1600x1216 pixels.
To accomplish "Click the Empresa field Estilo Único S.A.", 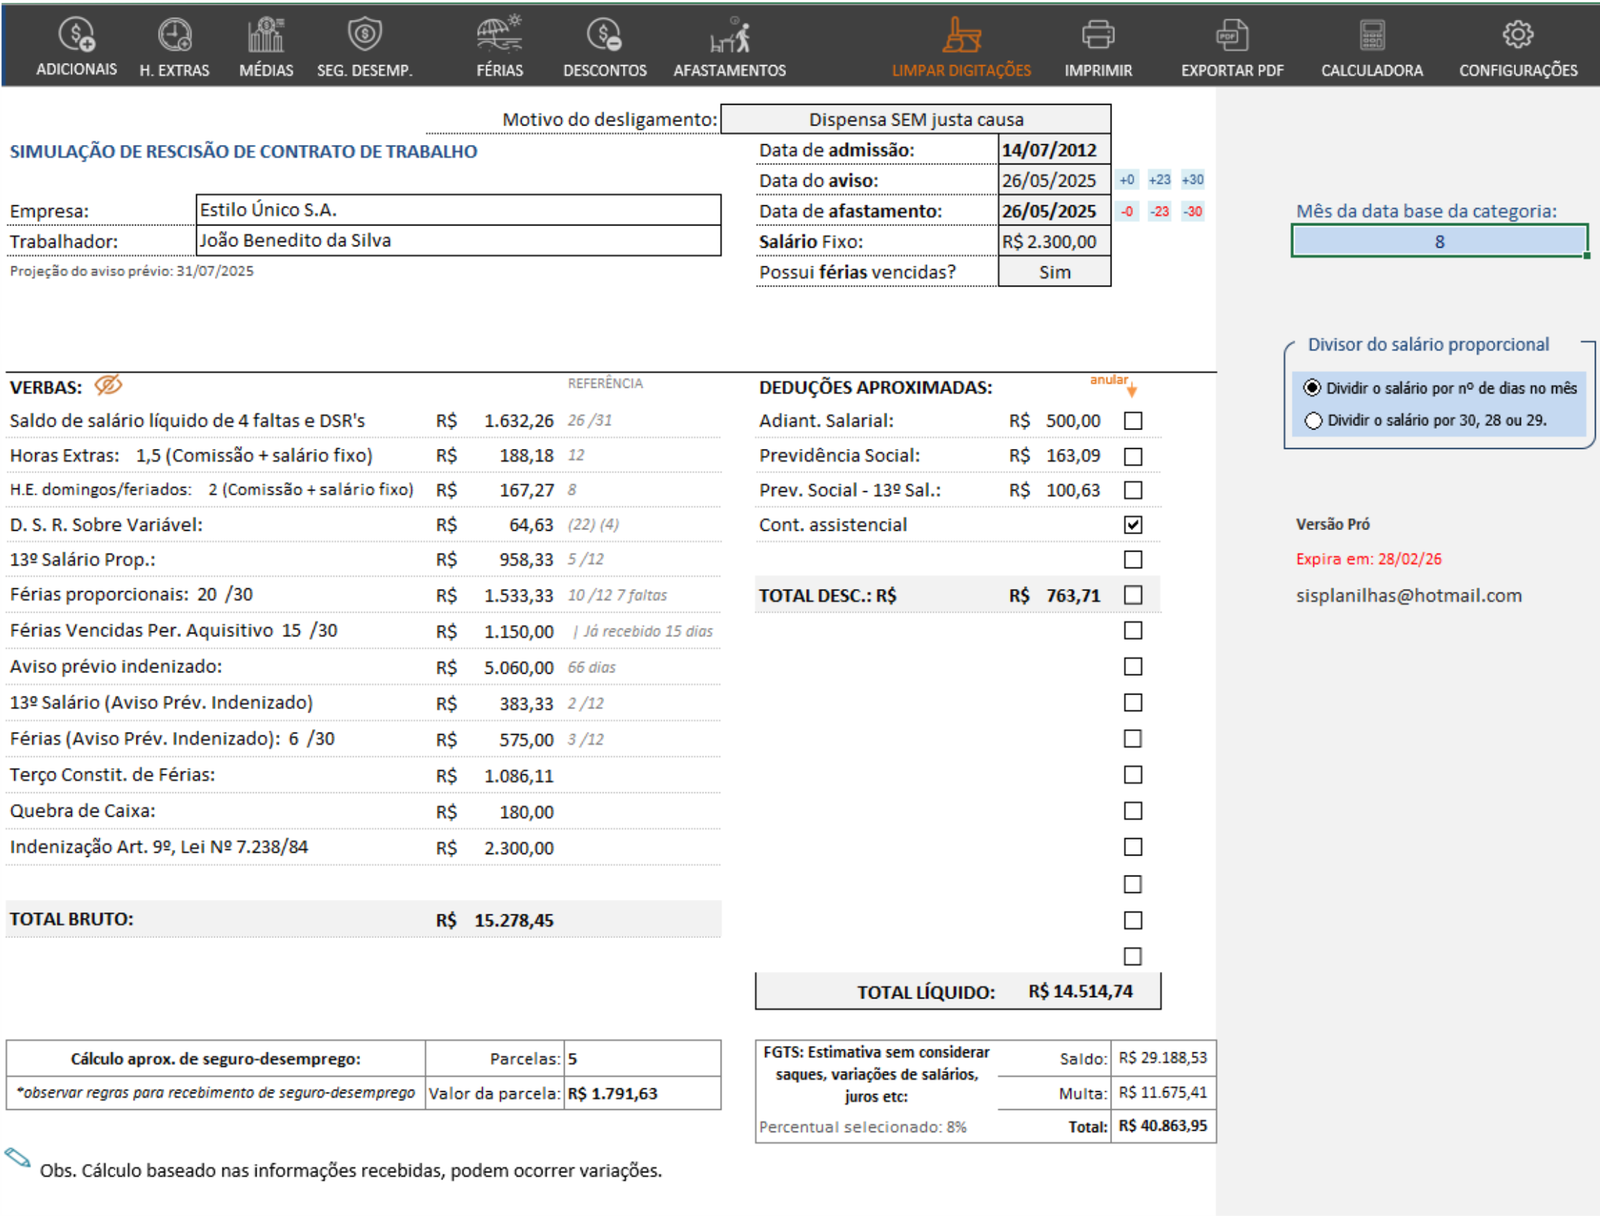I will click(459, 210).
